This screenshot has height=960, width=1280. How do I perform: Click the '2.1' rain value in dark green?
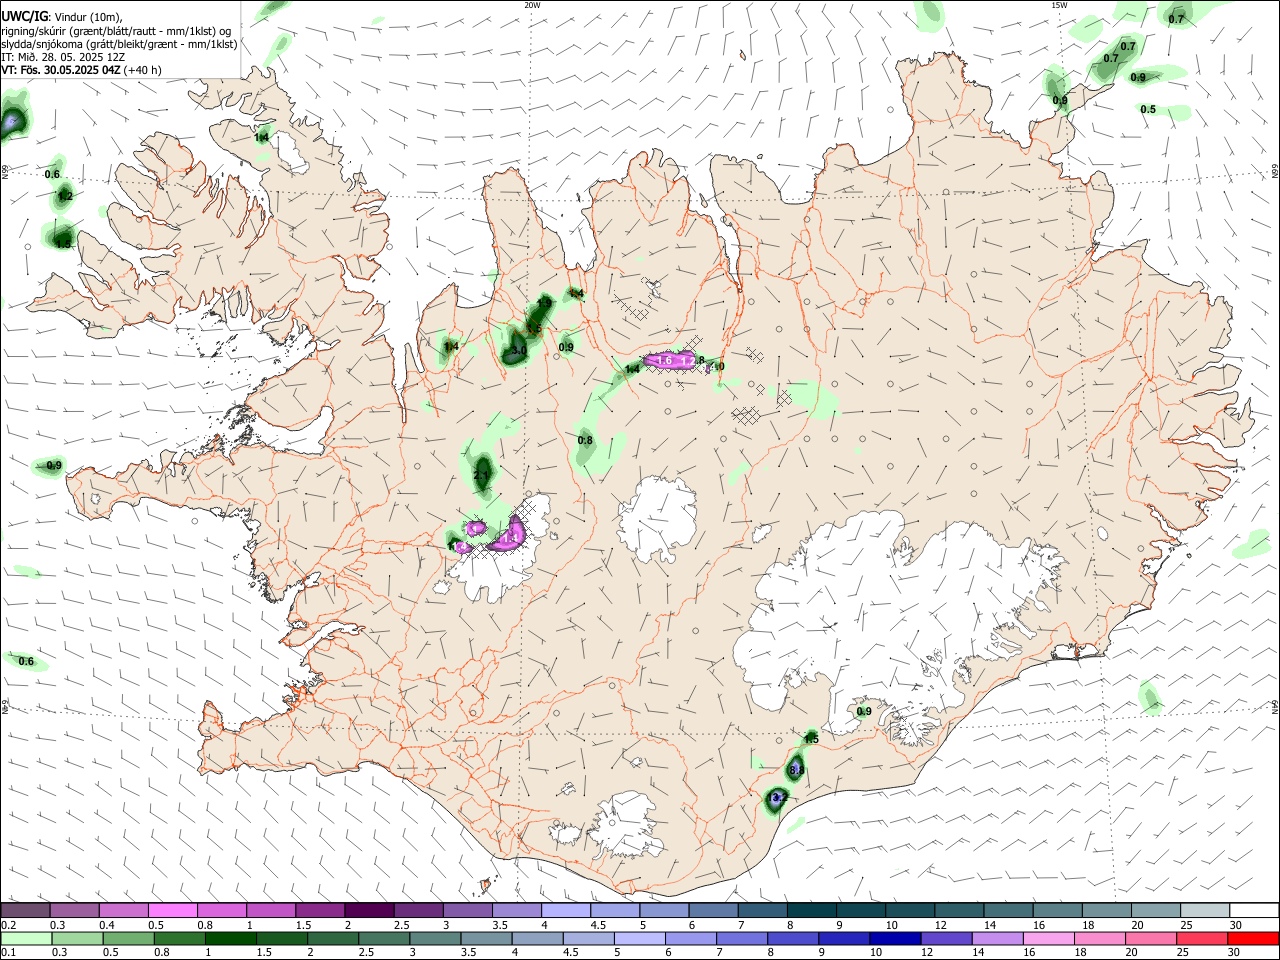coord(482,475)
